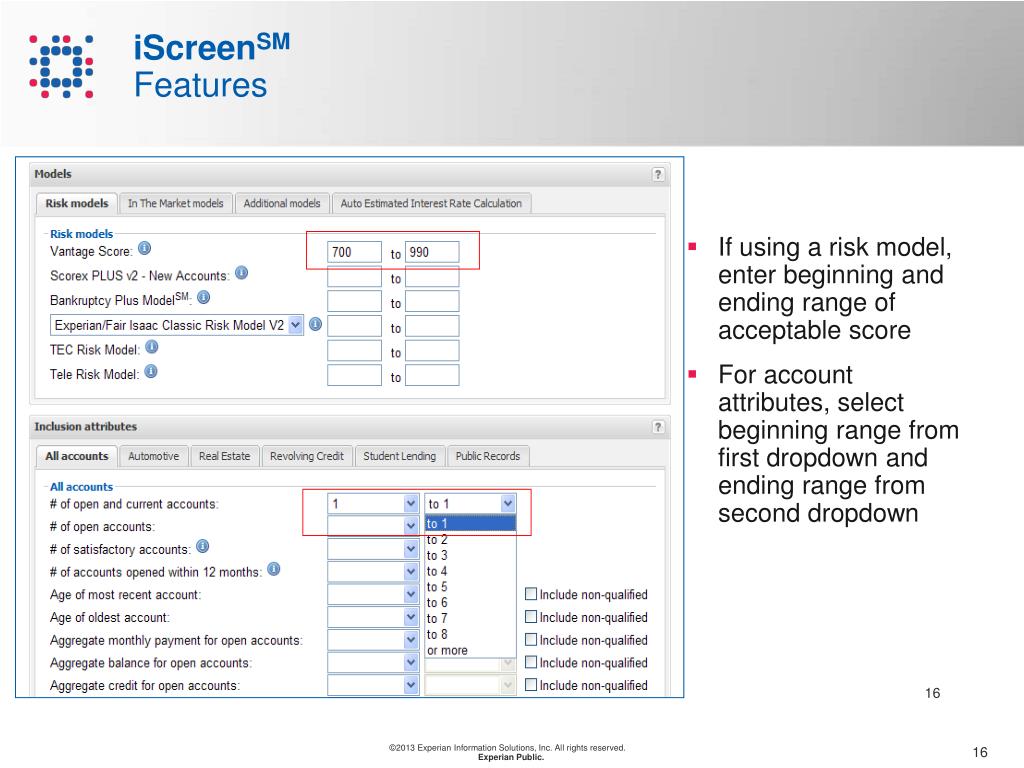Open help for the Models panel
The width and height of the screenshot is (1024, 768).
pyautogui.click(x=658, y=174)
